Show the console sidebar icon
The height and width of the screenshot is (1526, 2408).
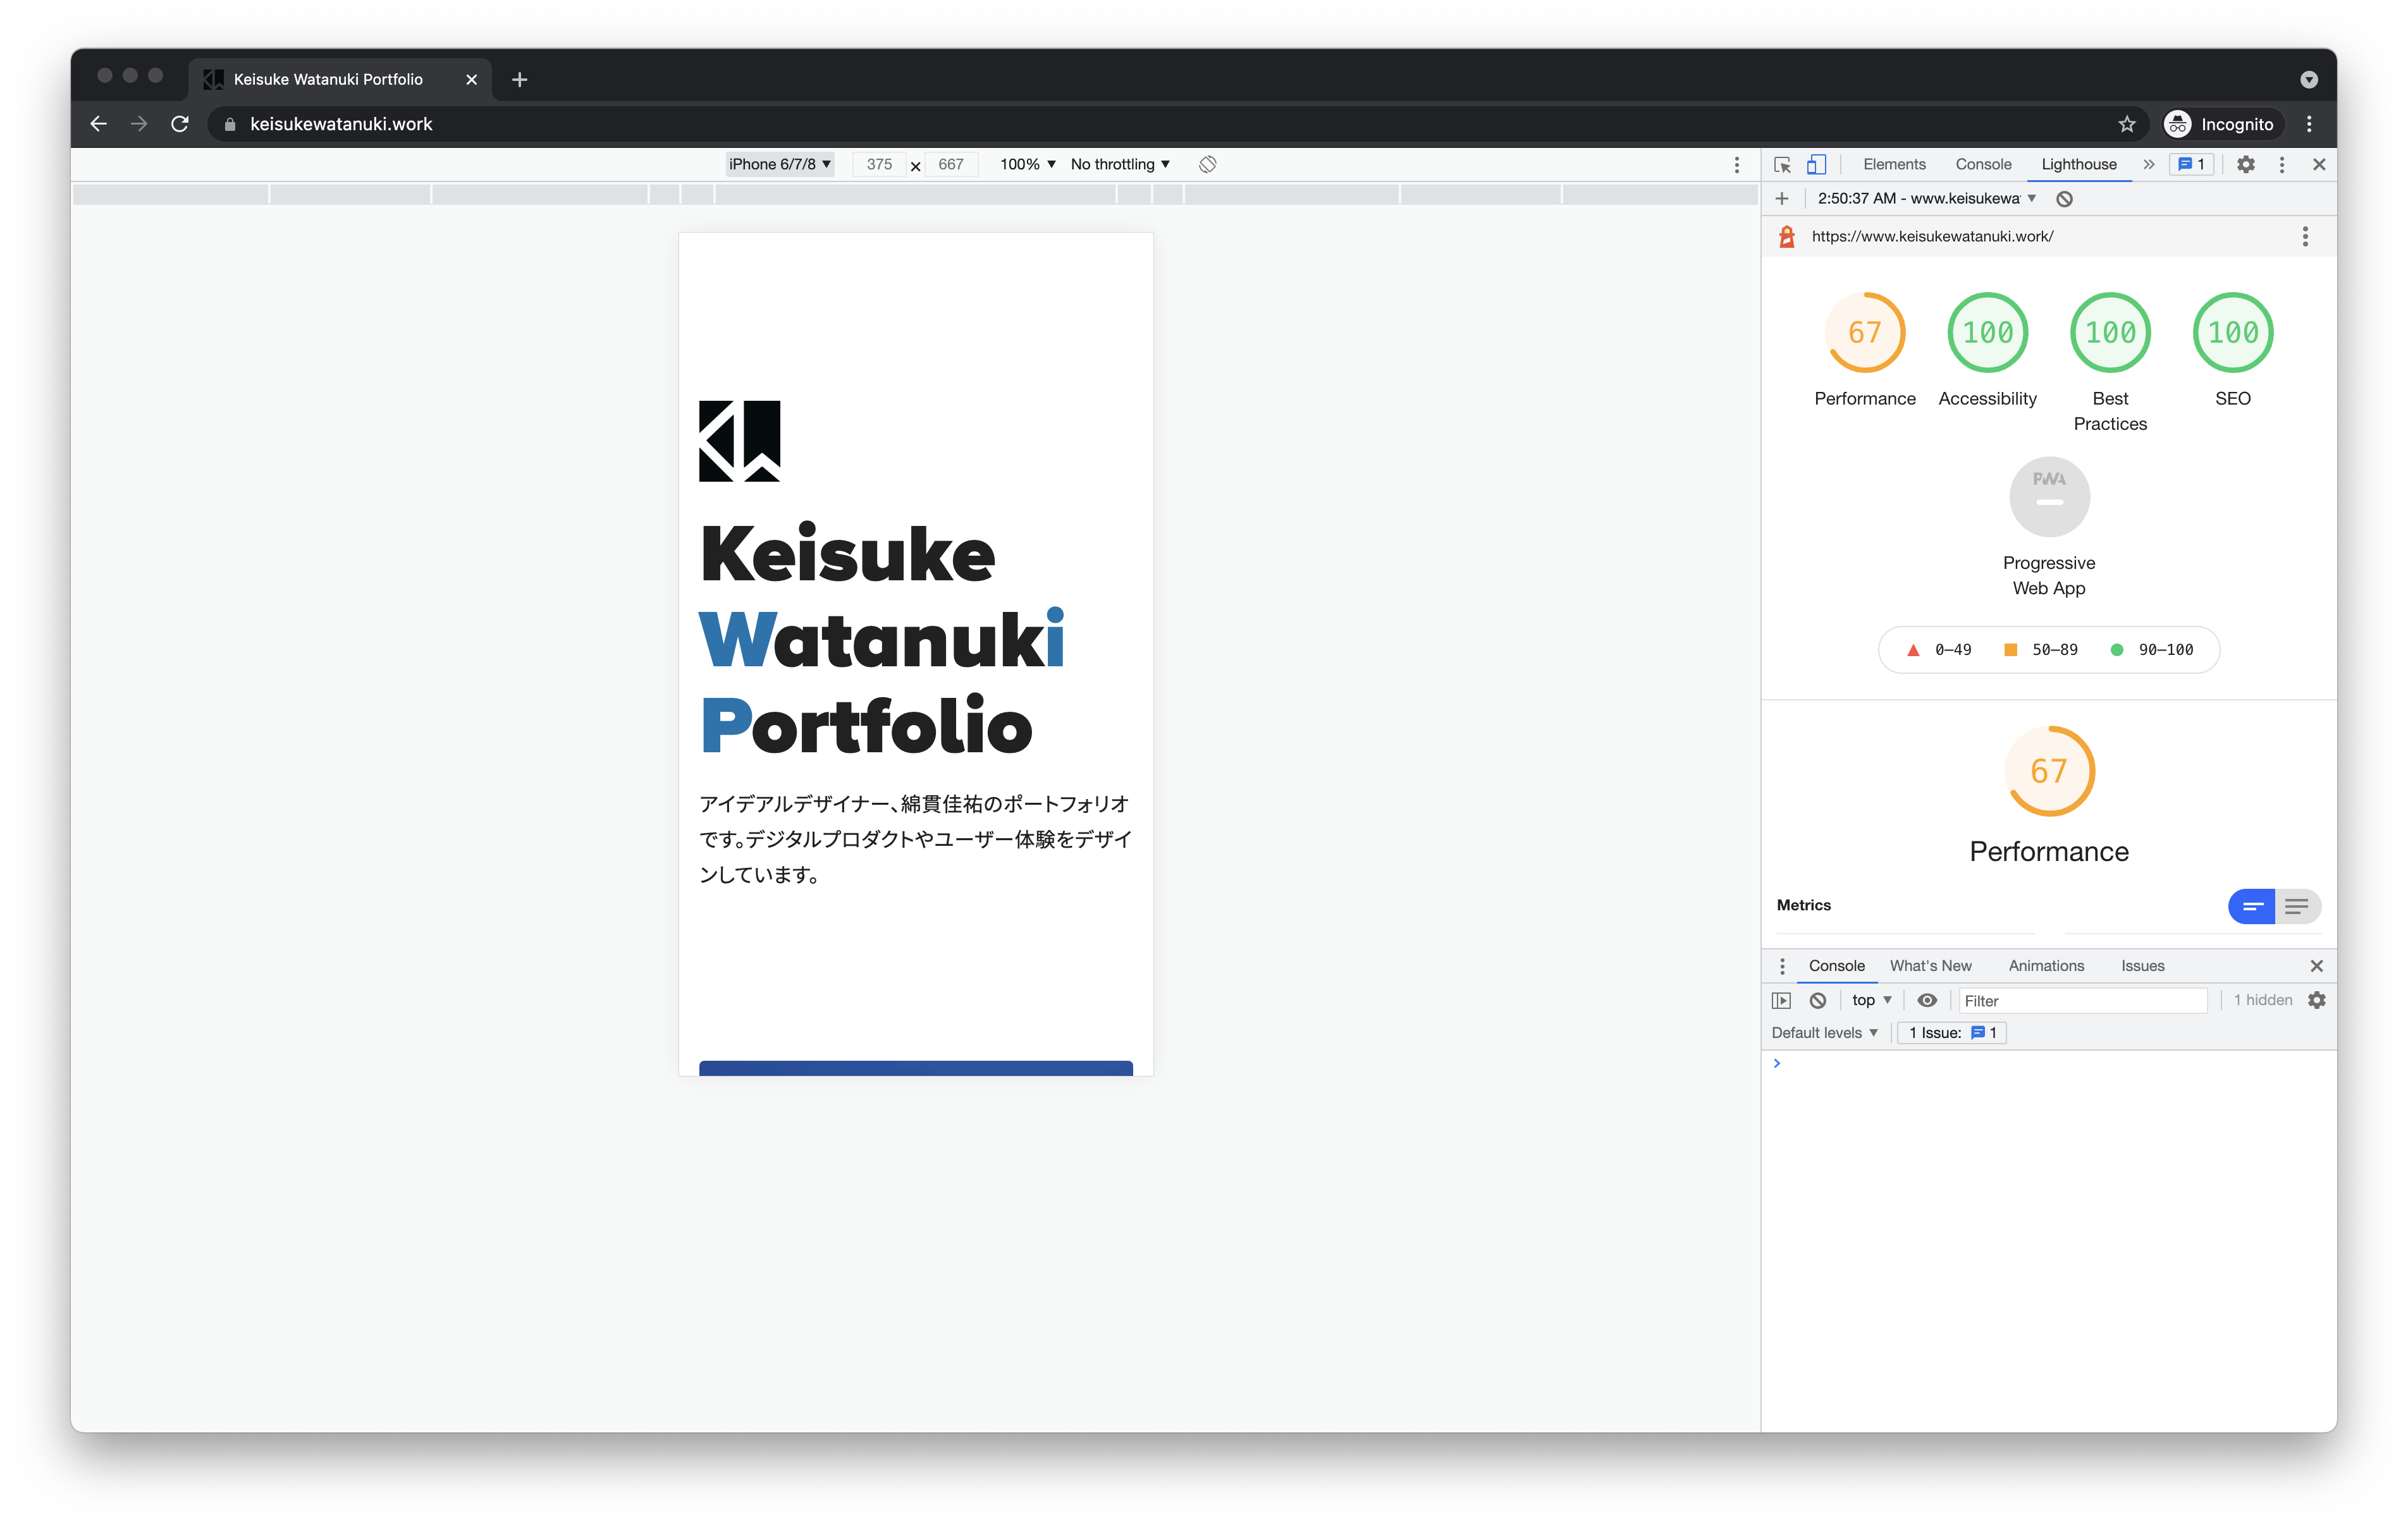coord(1781,1000)
